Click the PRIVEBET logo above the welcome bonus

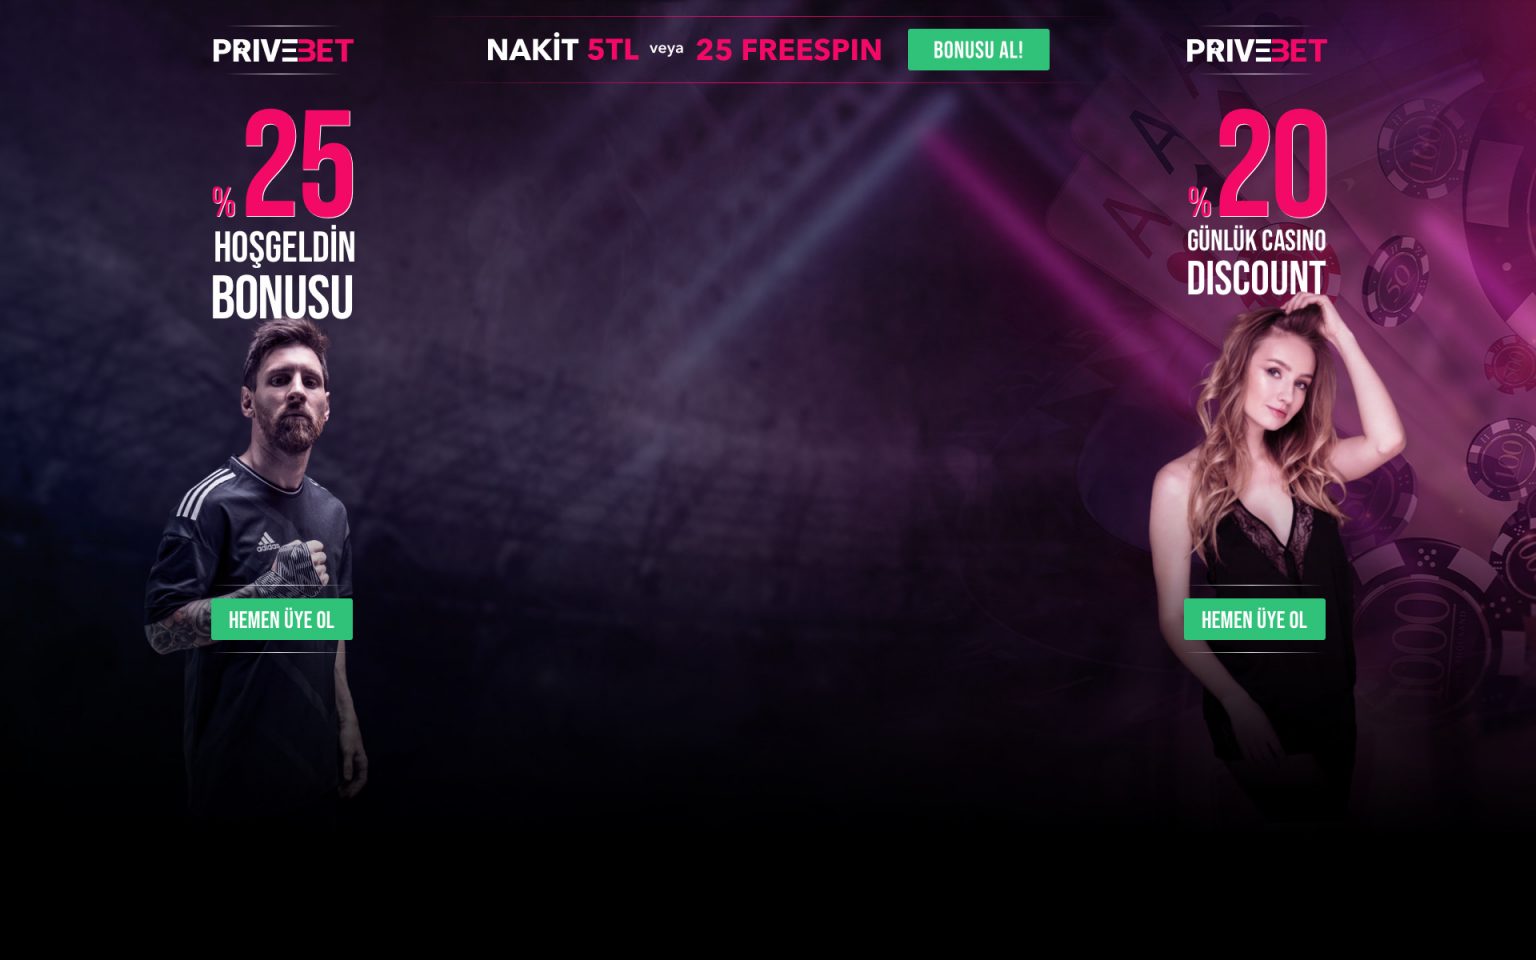pos(283,50)
